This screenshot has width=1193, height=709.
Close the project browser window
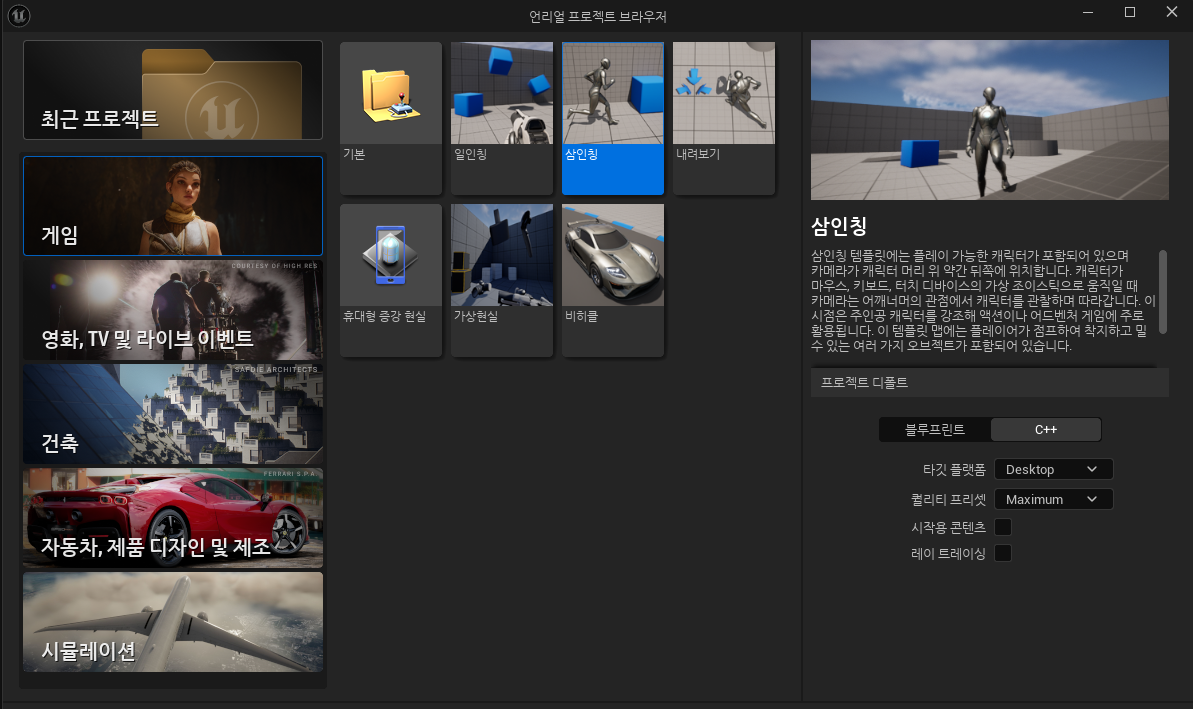tap(1172, 12)
